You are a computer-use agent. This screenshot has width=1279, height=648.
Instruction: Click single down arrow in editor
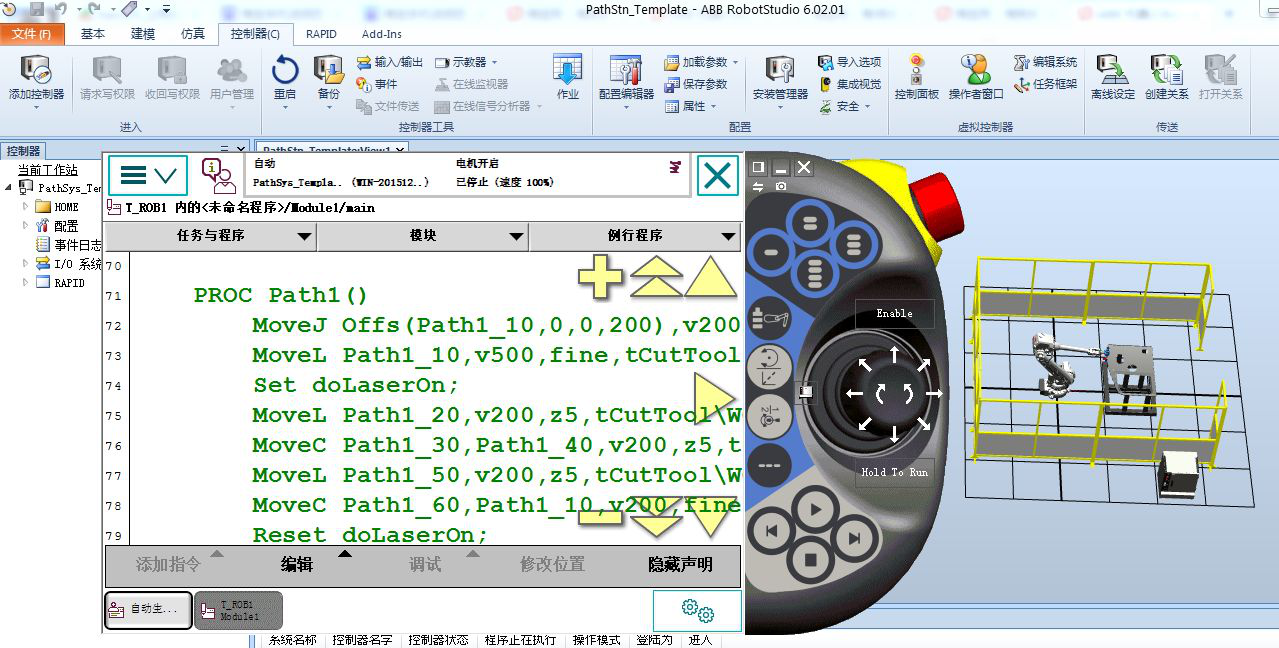click(x=711, y=517)
